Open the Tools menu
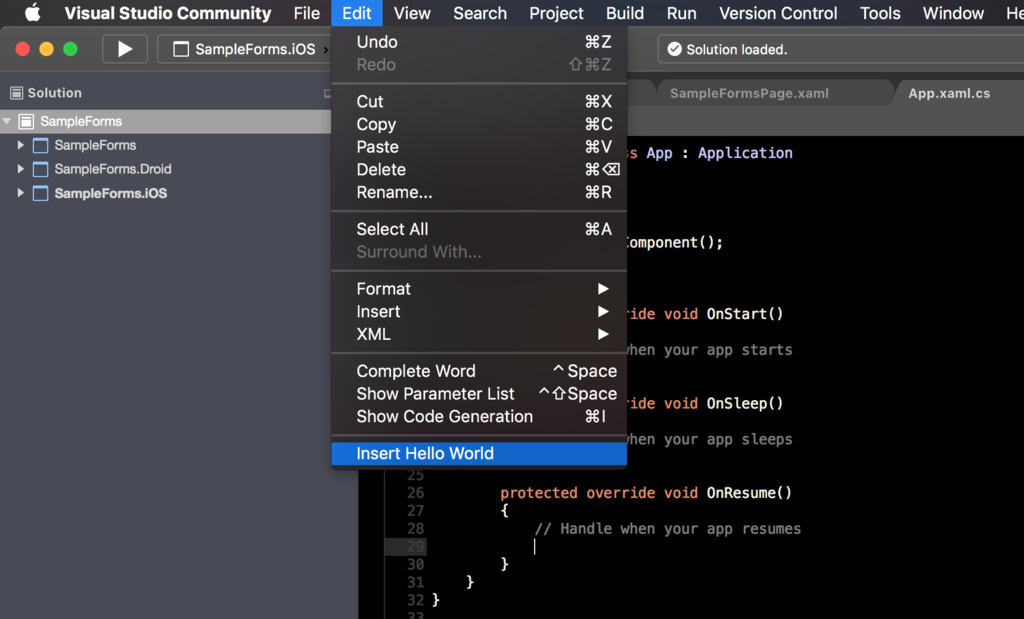The width and height of the screenshot is (1024, 619). (880, 13)
